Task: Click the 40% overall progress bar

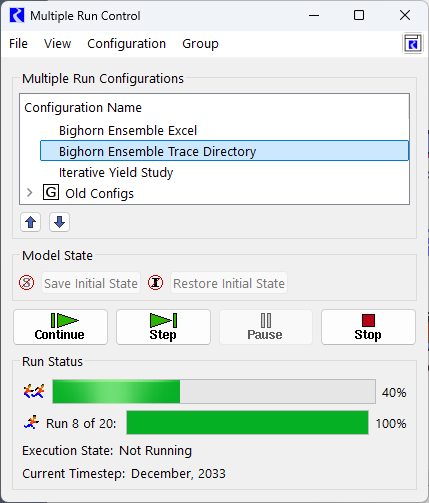Action: 214,391
